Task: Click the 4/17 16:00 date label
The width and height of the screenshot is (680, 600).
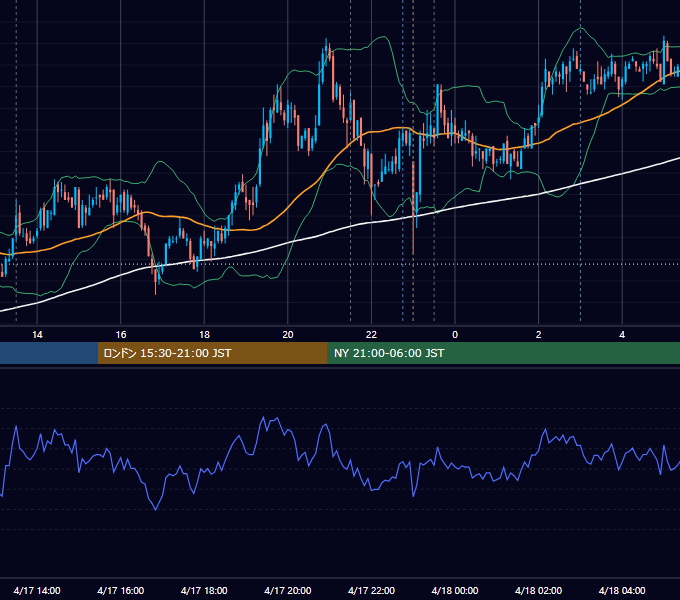Action: (x=121, y=590)
